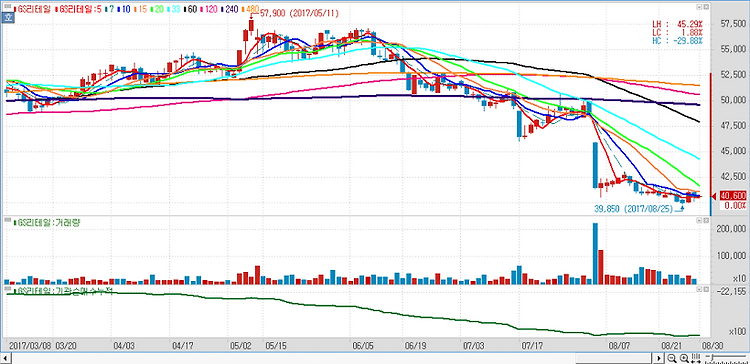Select the 10-day moving average legend
This screenshot has height=364, width=750.
[x=124, y=9]
